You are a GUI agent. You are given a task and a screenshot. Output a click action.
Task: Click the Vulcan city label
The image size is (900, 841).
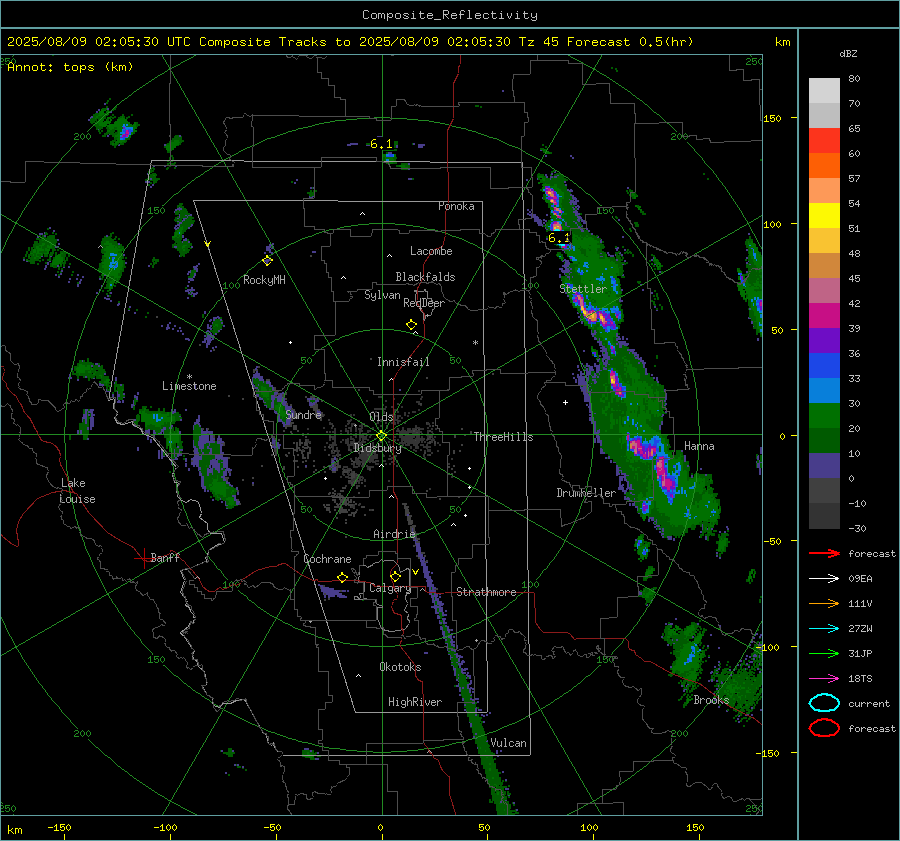point(508,743)
